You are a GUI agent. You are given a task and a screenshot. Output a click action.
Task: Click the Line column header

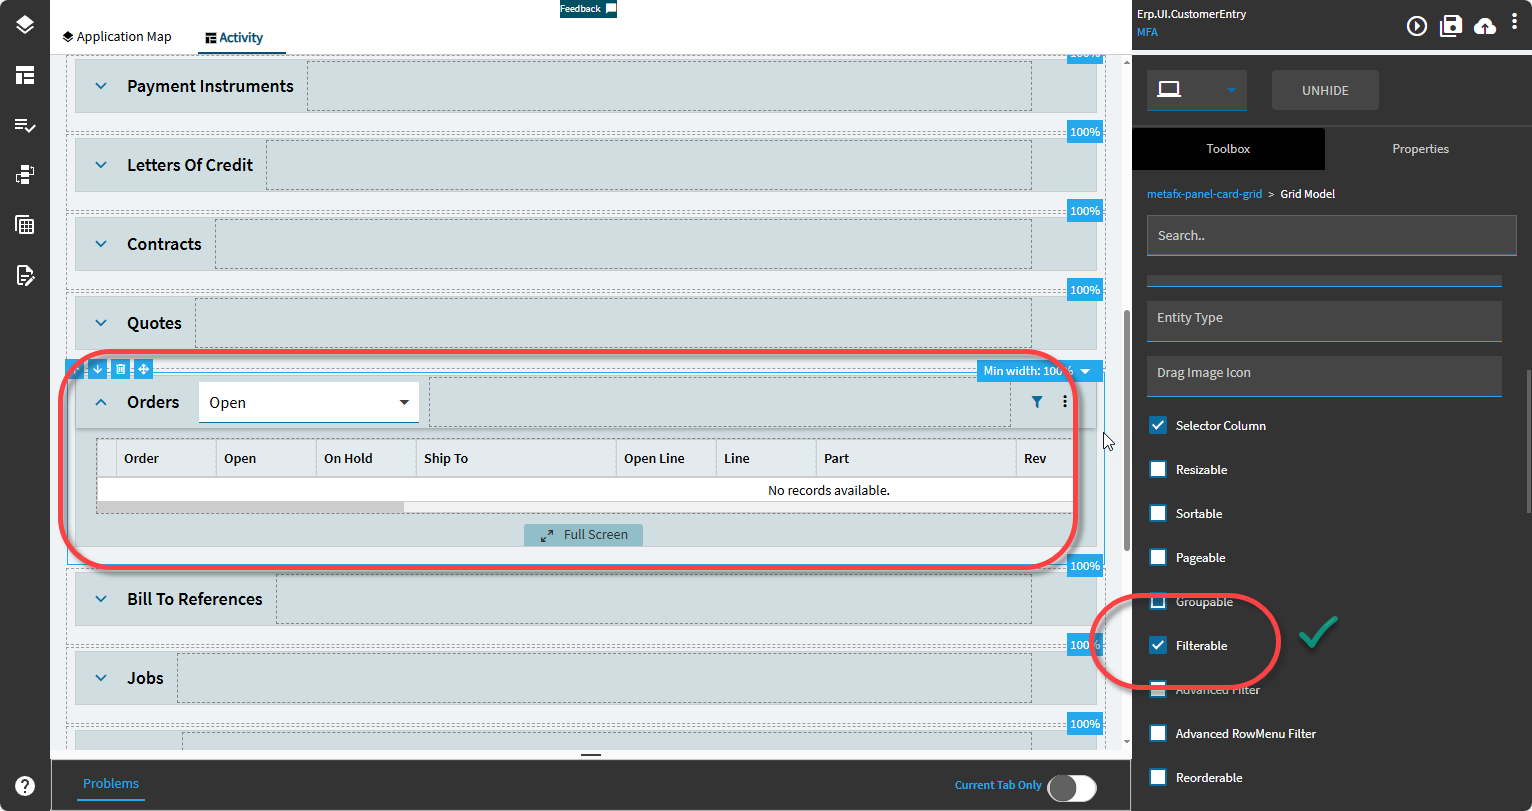click(x=766, y=459)
